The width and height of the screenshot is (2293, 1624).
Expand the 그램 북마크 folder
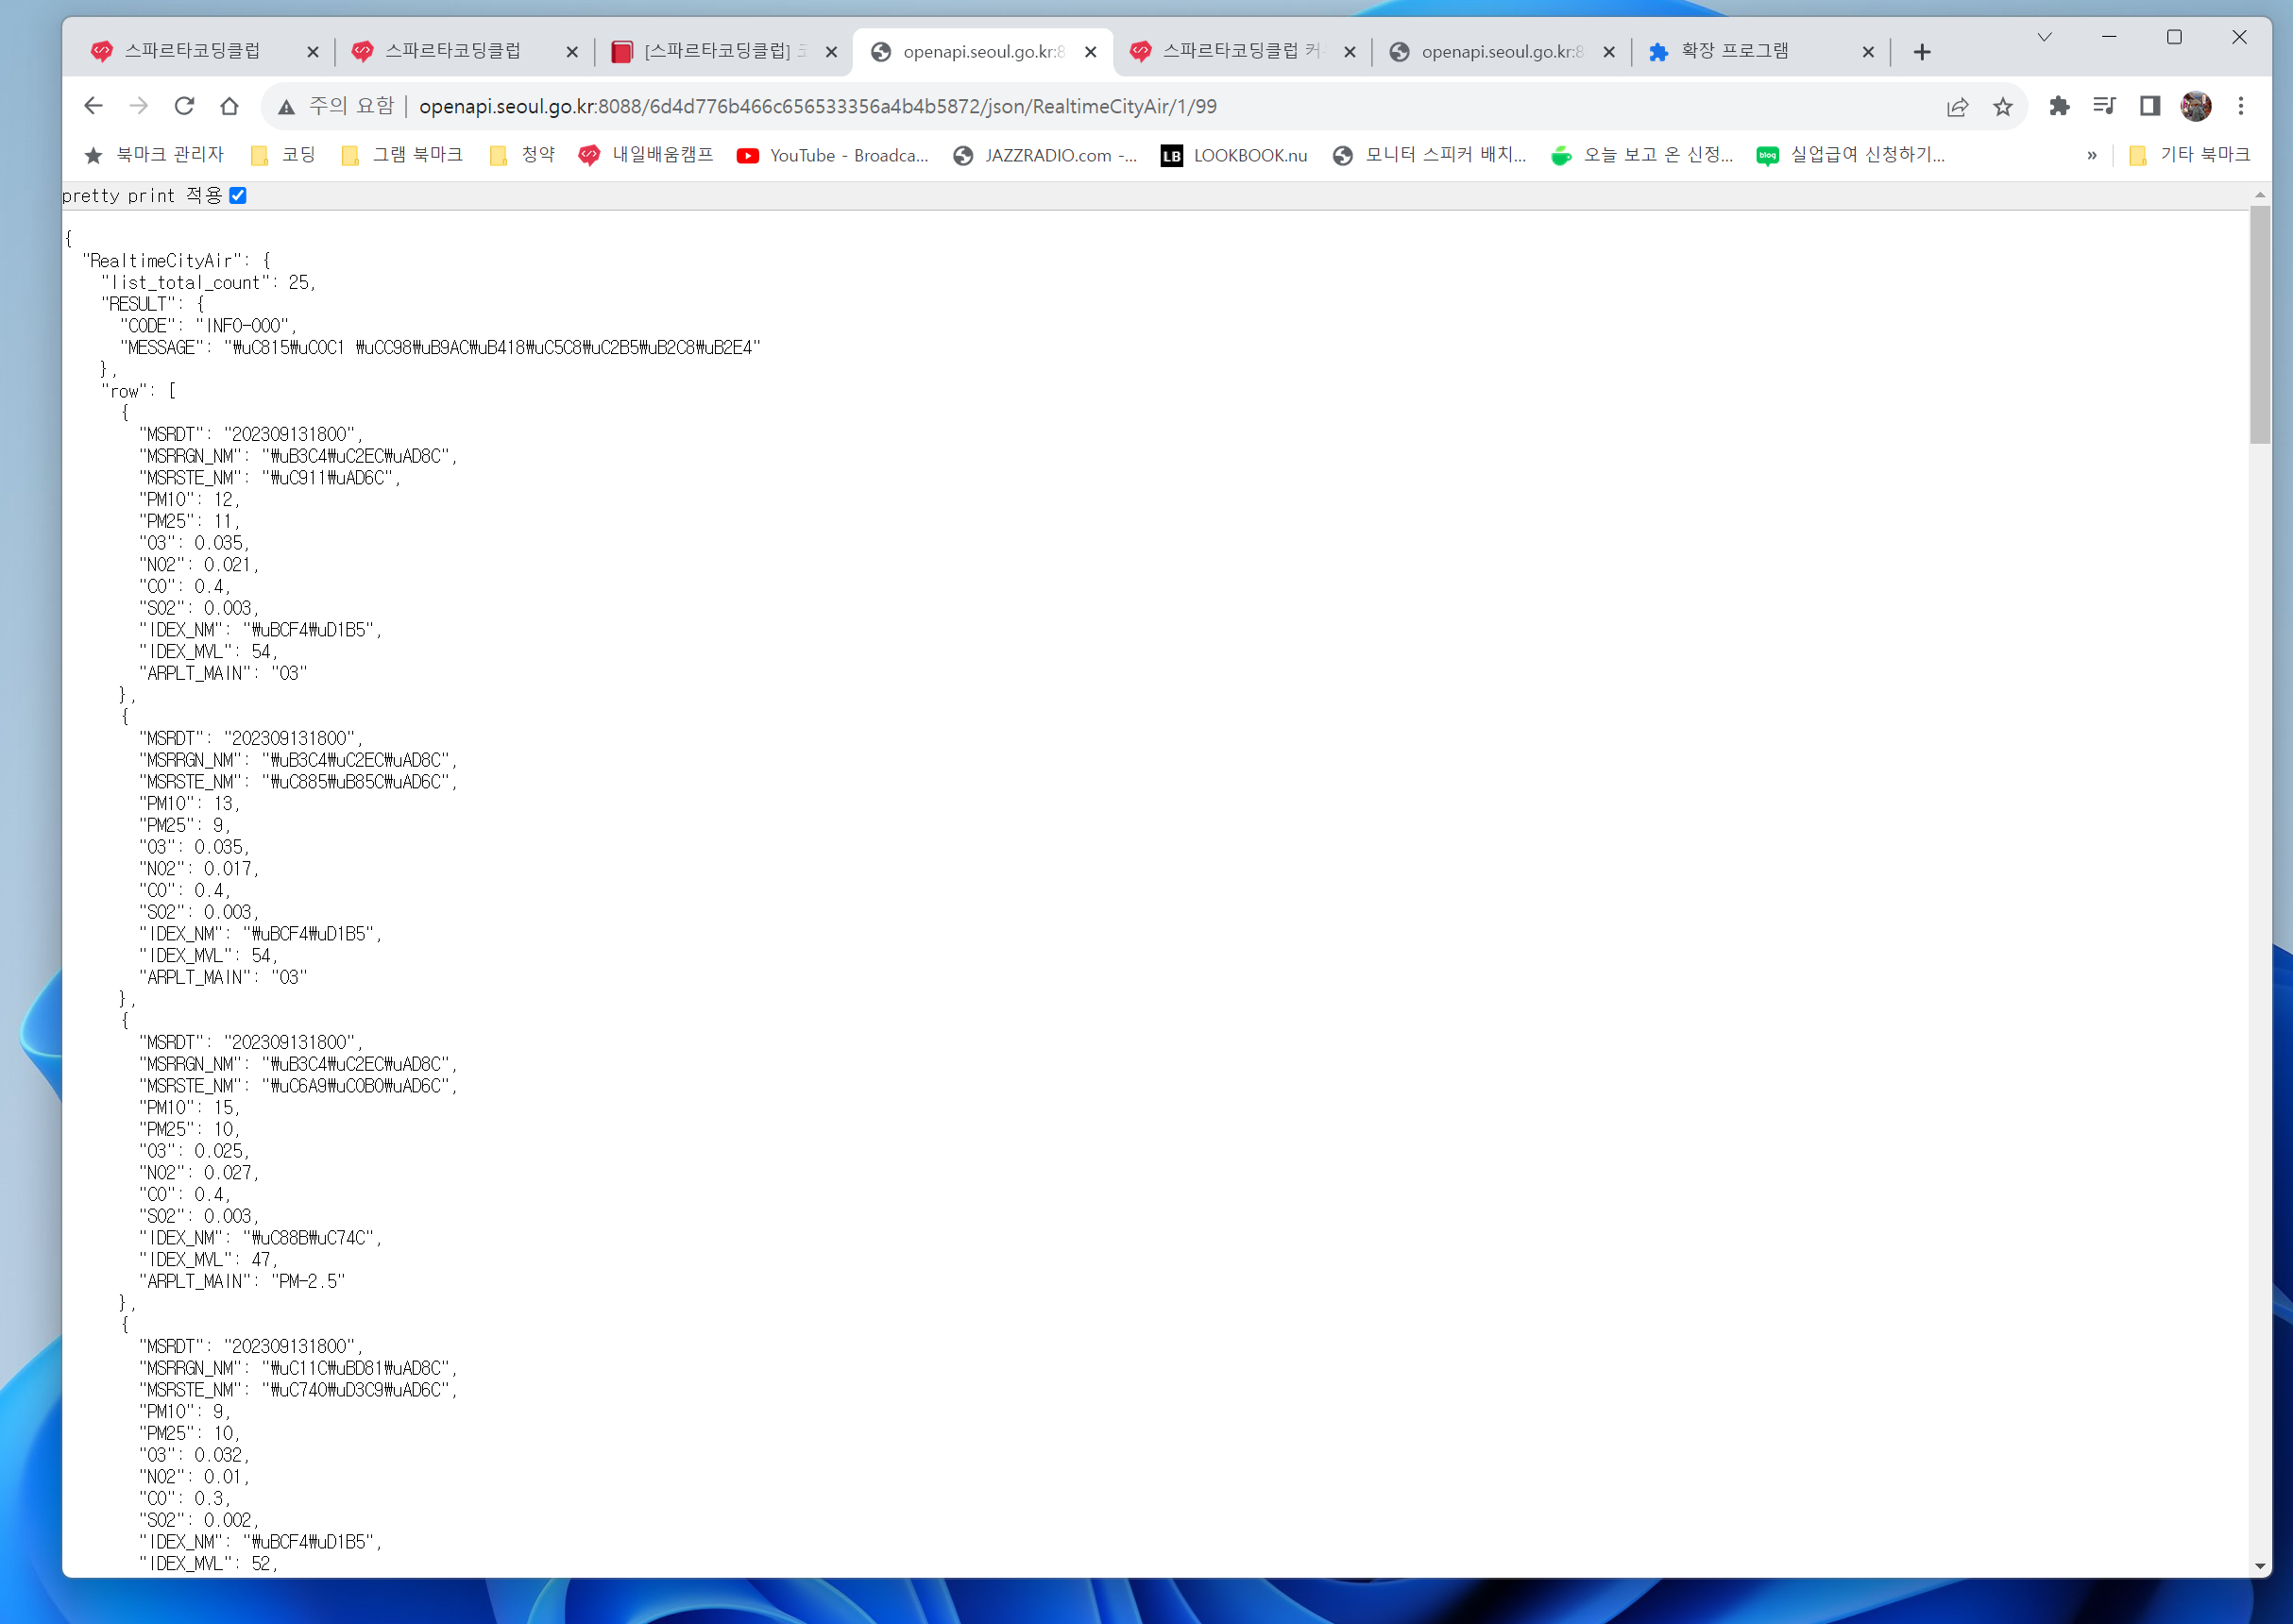tap(402, 155)
